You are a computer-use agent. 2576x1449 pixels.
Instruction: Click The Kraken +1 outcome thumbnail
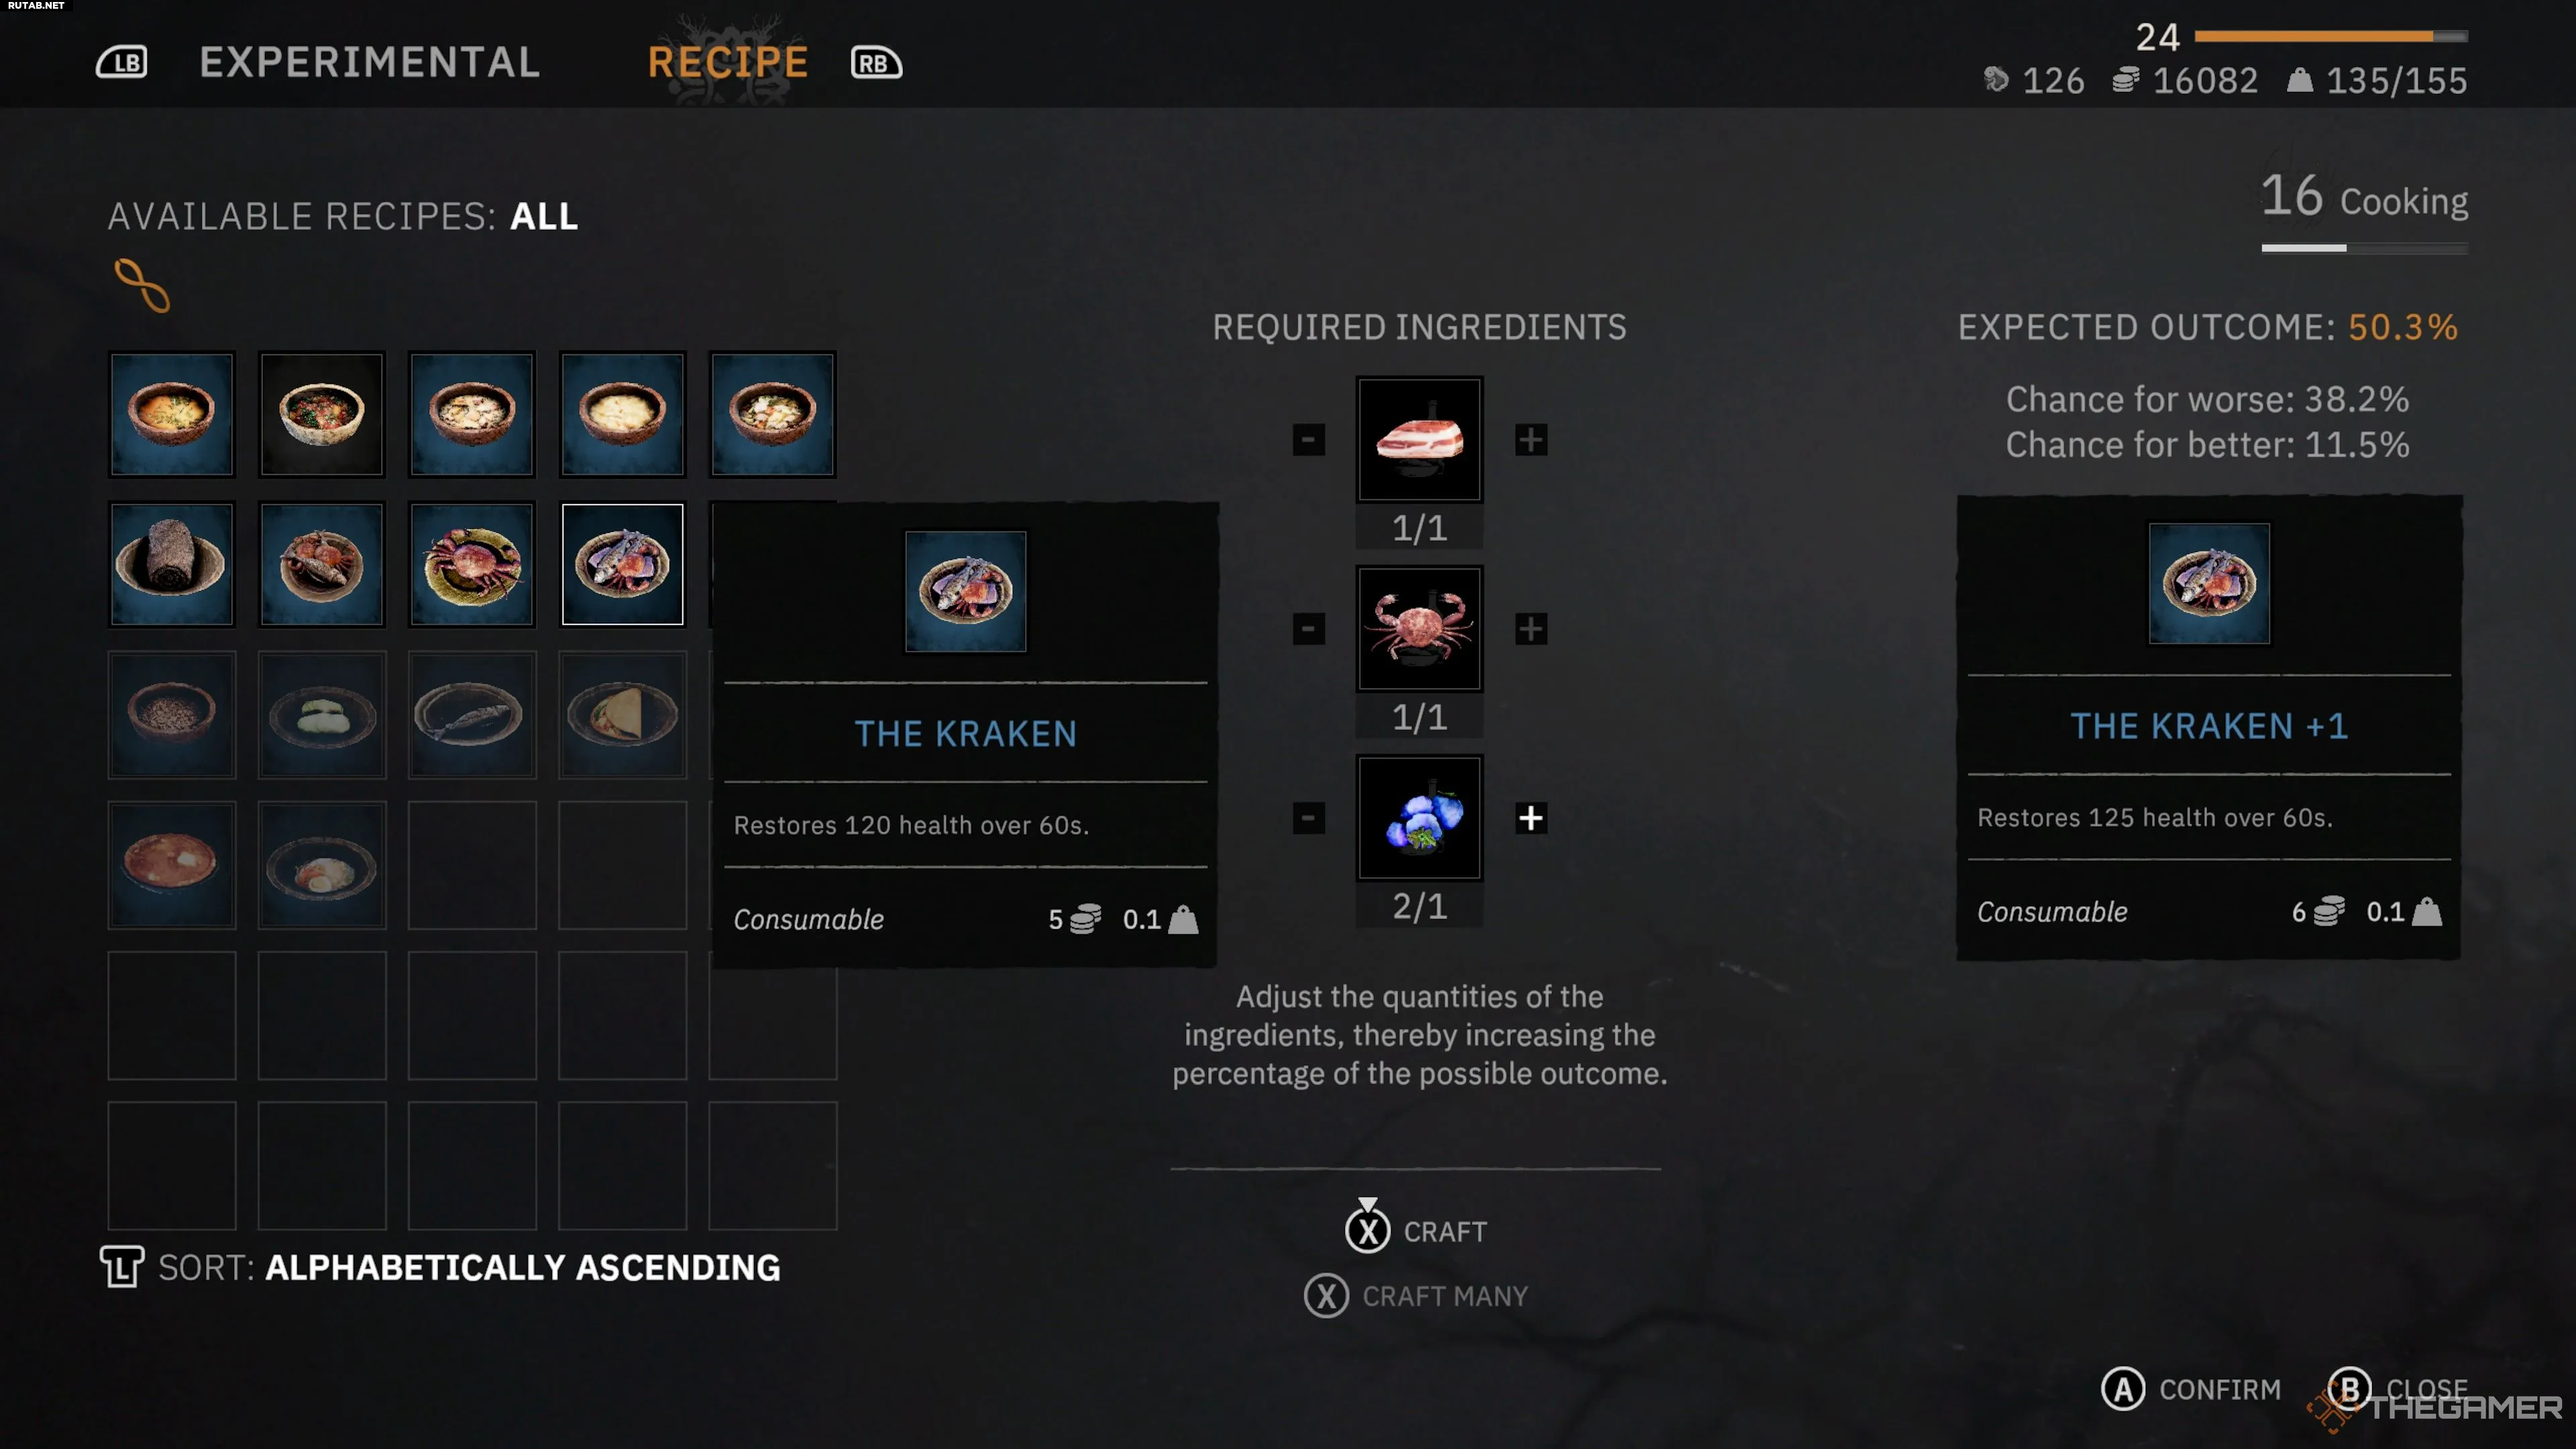click(x=2209, y=584)
